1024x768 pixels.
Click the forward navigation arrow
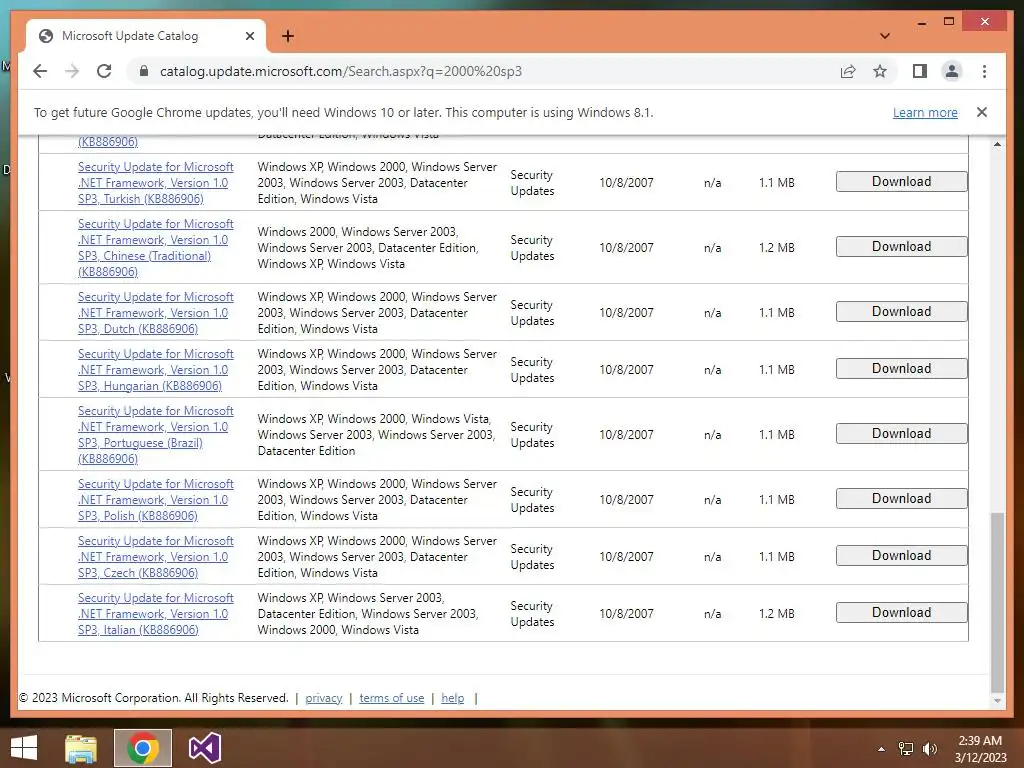[72, 71]
